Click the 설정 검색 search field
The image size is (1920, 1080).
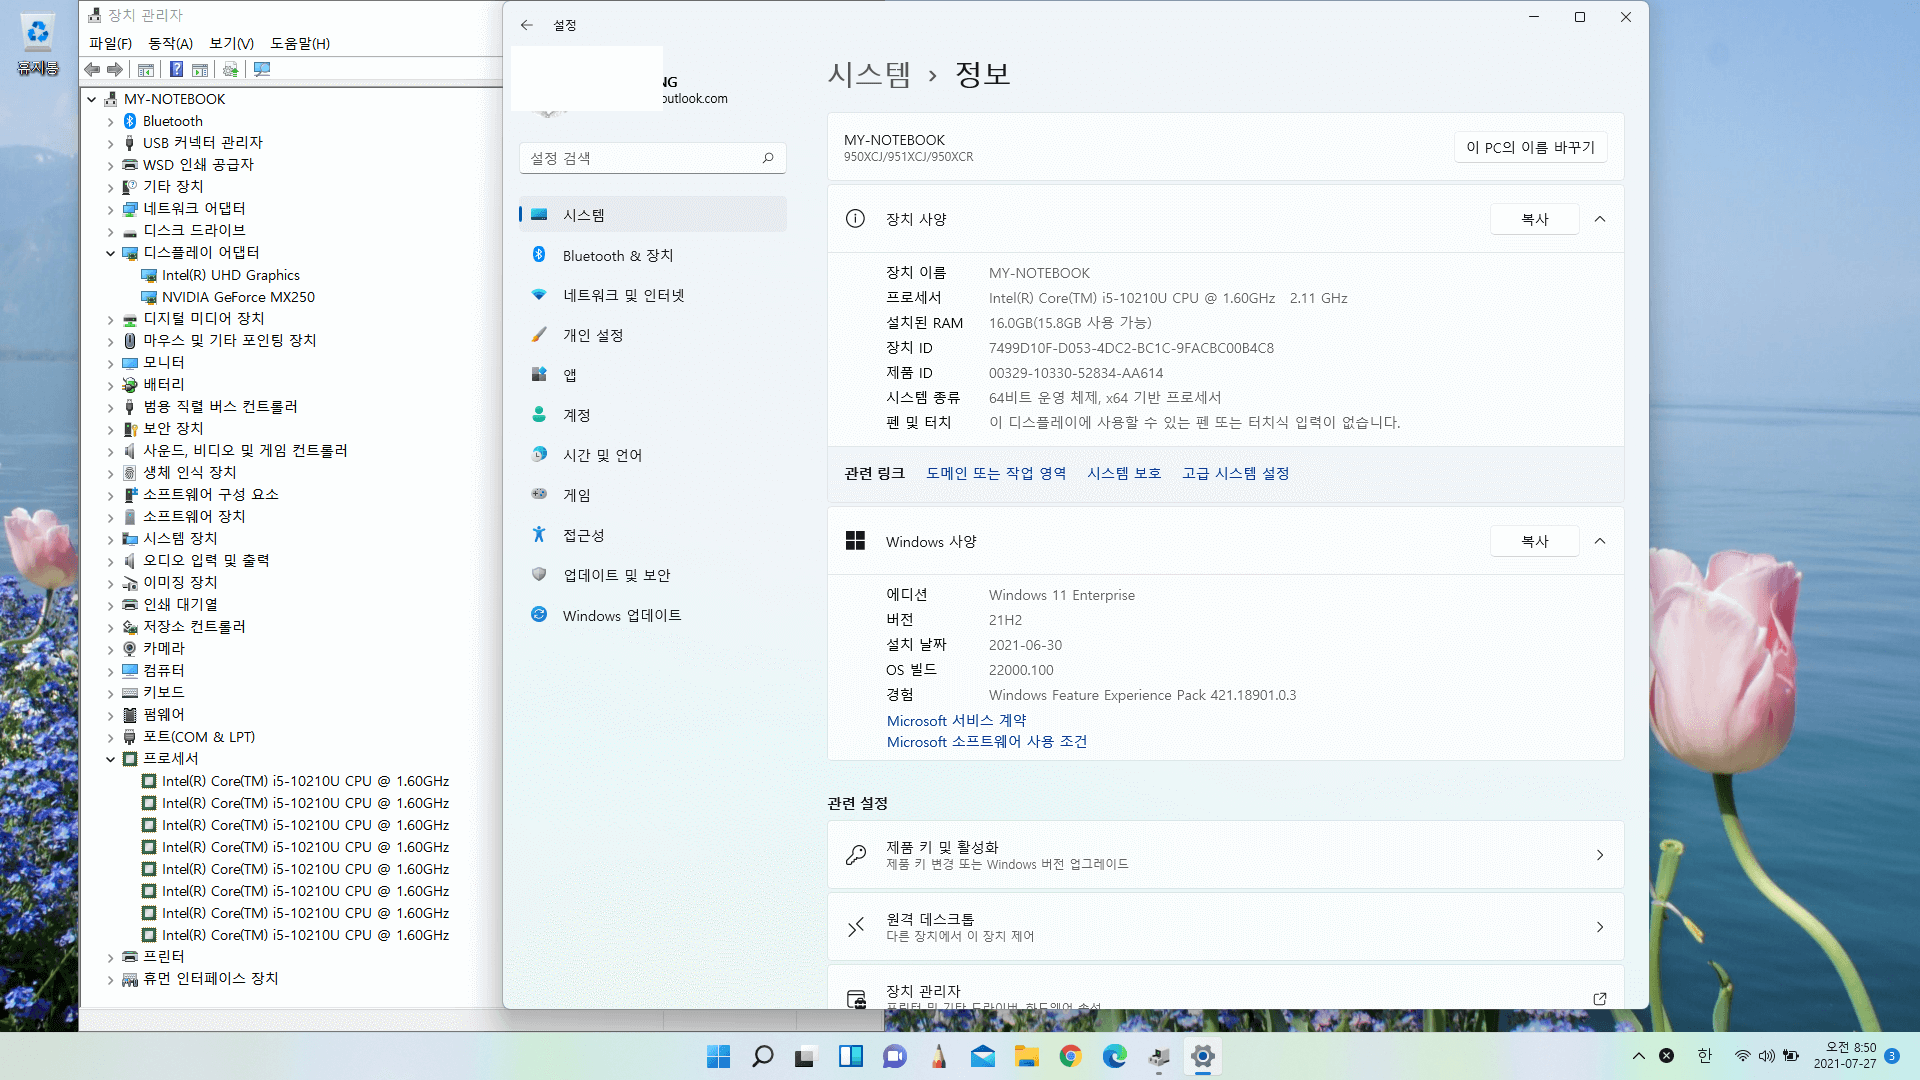[x=652, y=158]
